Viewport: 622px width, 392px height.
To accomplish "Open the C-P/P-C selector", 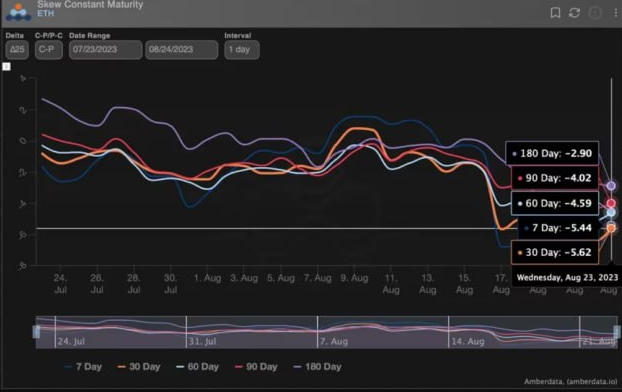I will 48,50.
